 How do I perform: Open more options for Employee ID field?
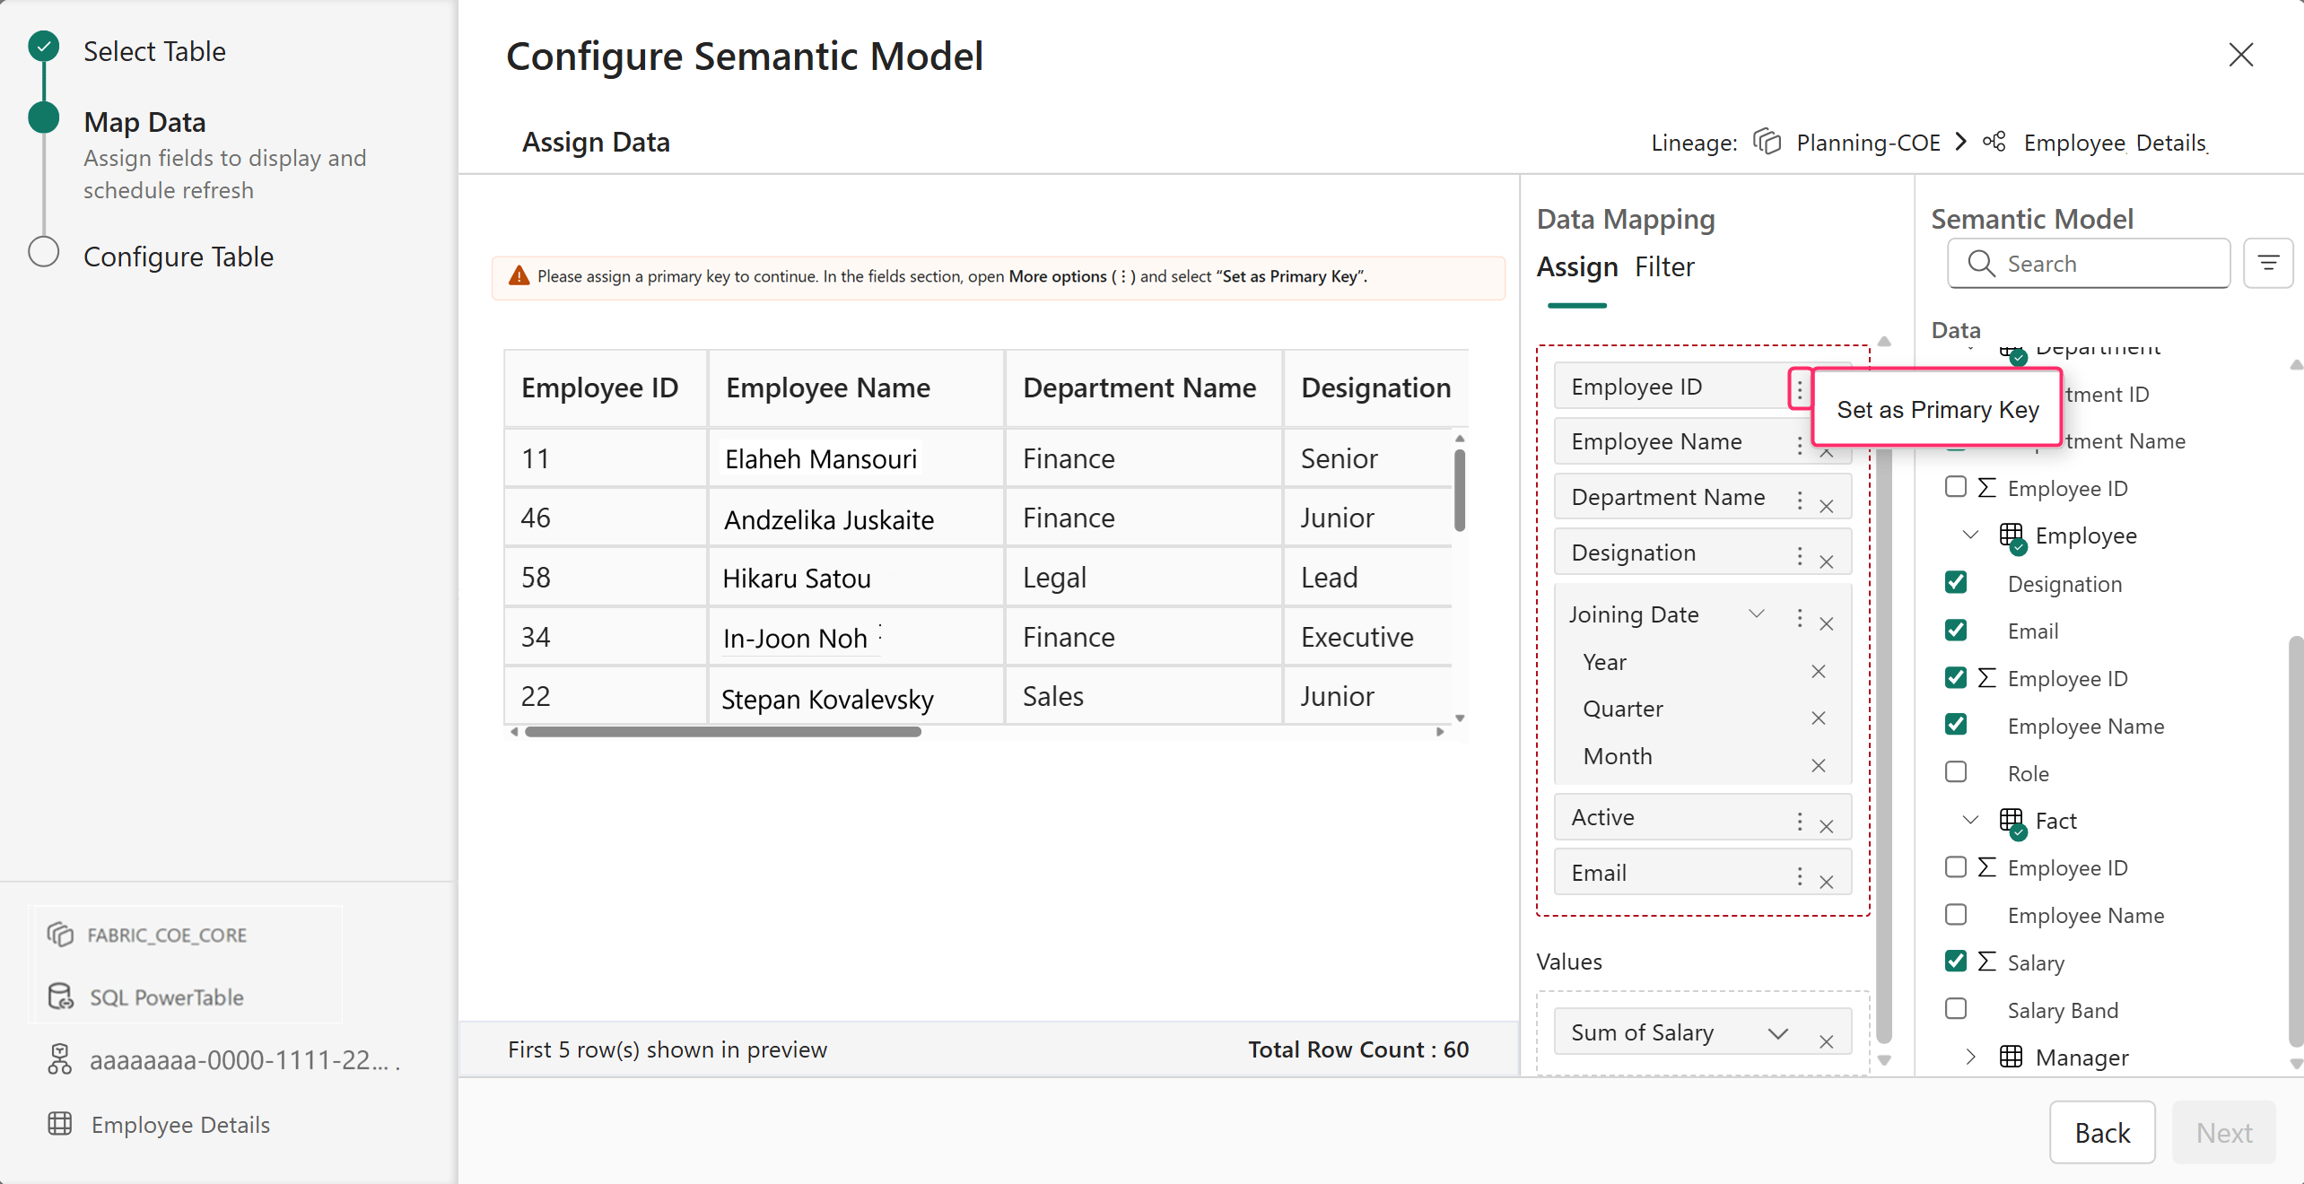1799,388
